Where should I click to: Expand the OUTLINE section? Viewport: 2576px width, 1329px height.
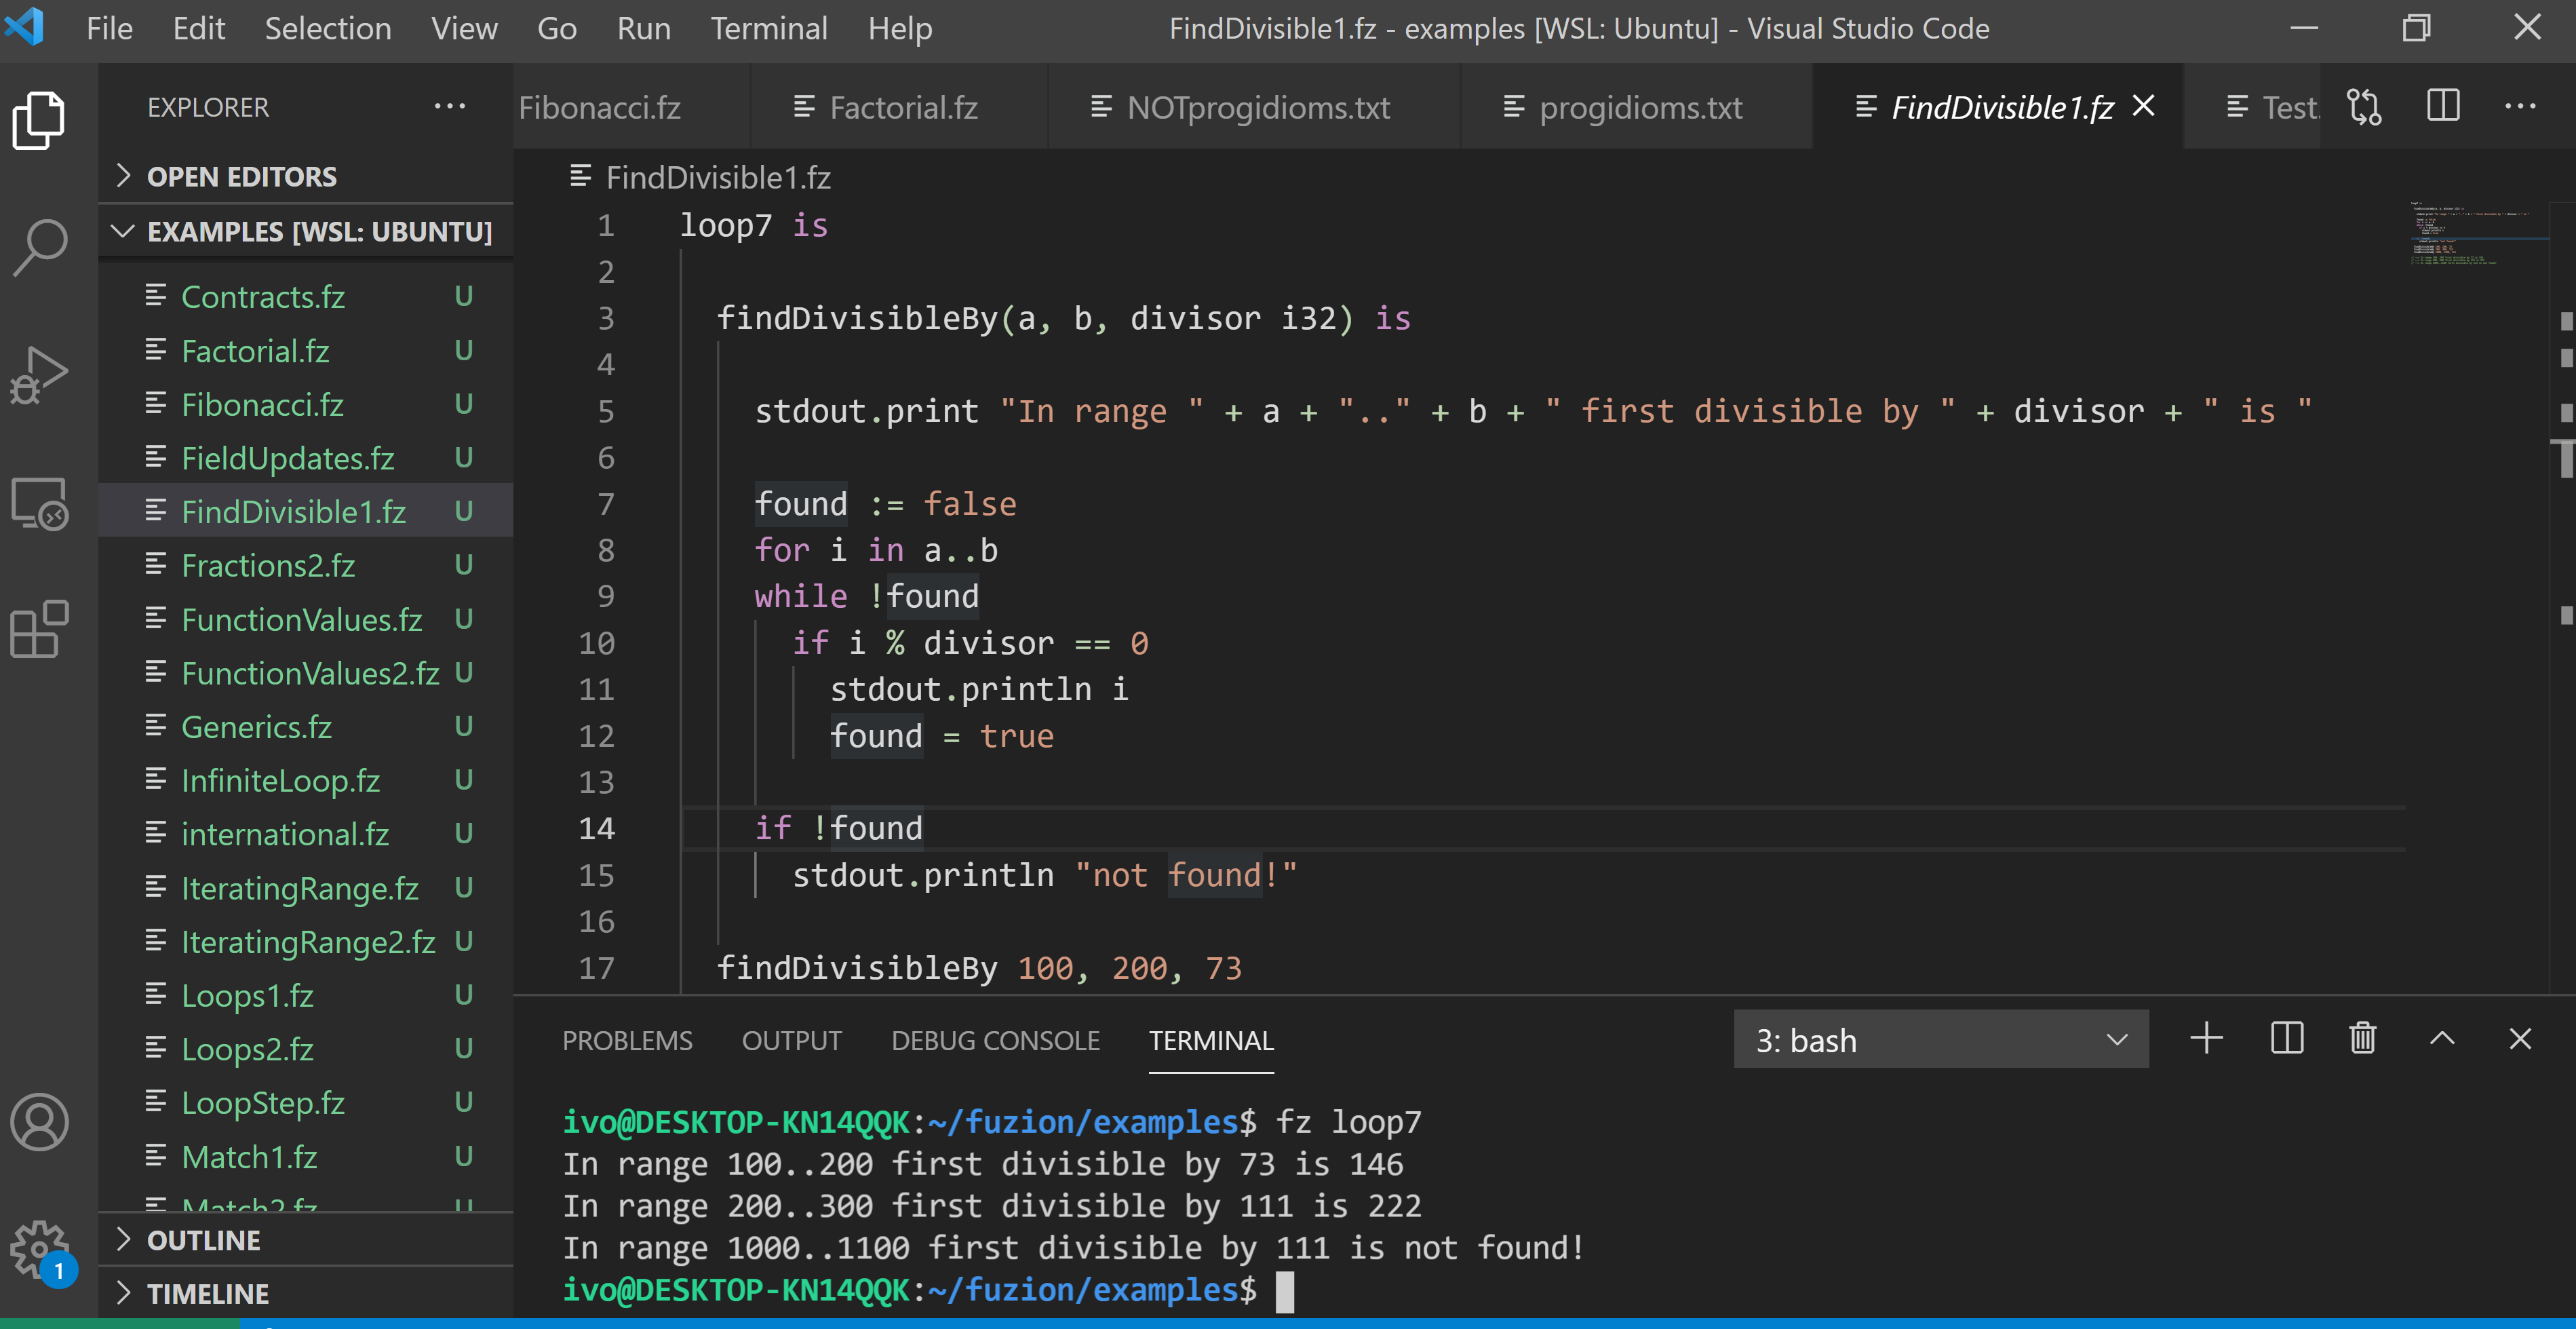coord(204,1241)
